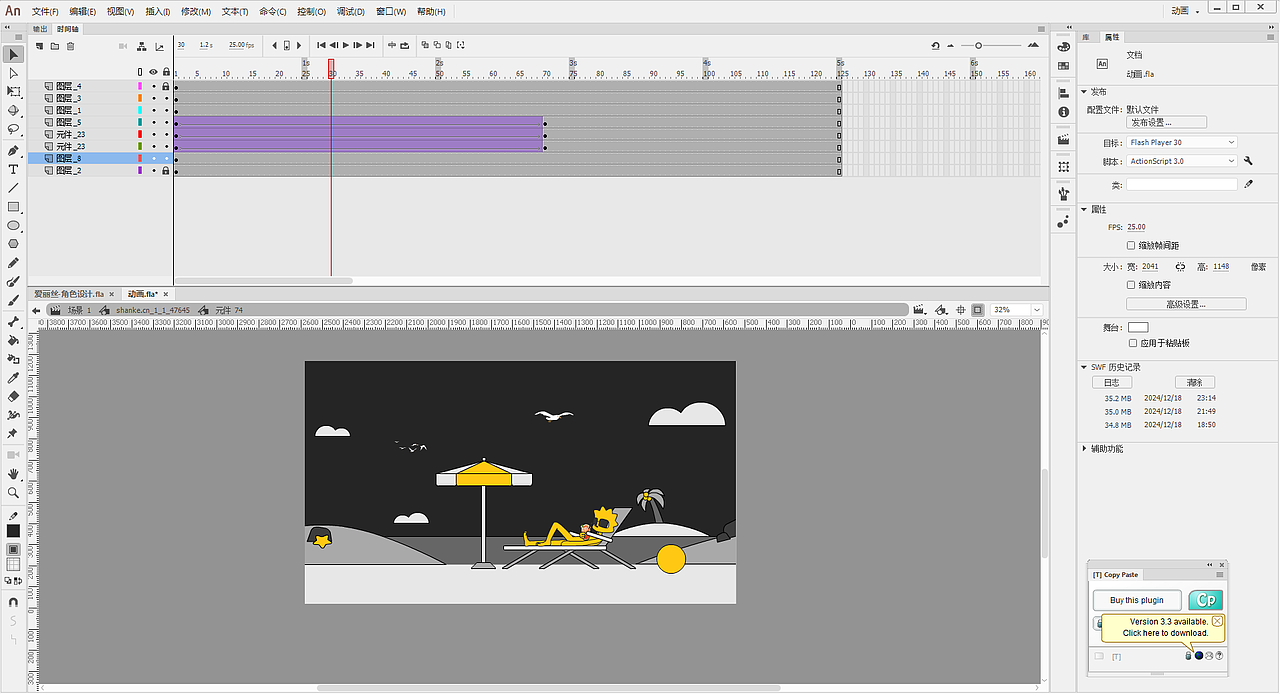This screenshot has width=1280, height=694.
Task: Go to last frame in timeline
Action: [x=371, y=45]
